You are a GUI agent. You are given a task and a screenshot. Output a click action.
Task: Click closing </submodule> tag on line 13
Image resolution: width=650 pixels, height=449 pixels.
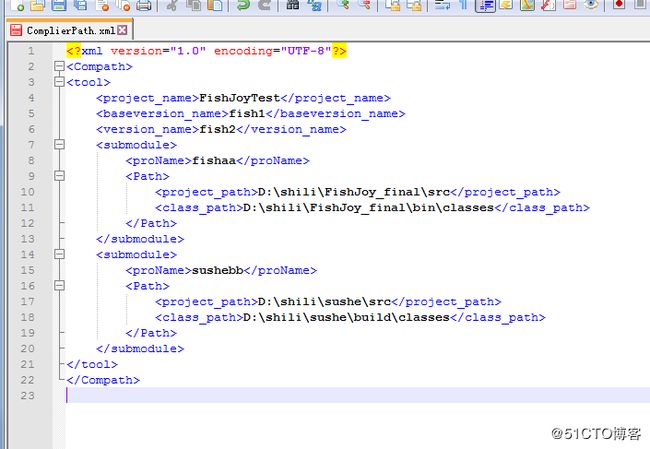click(x=140, y=239)
